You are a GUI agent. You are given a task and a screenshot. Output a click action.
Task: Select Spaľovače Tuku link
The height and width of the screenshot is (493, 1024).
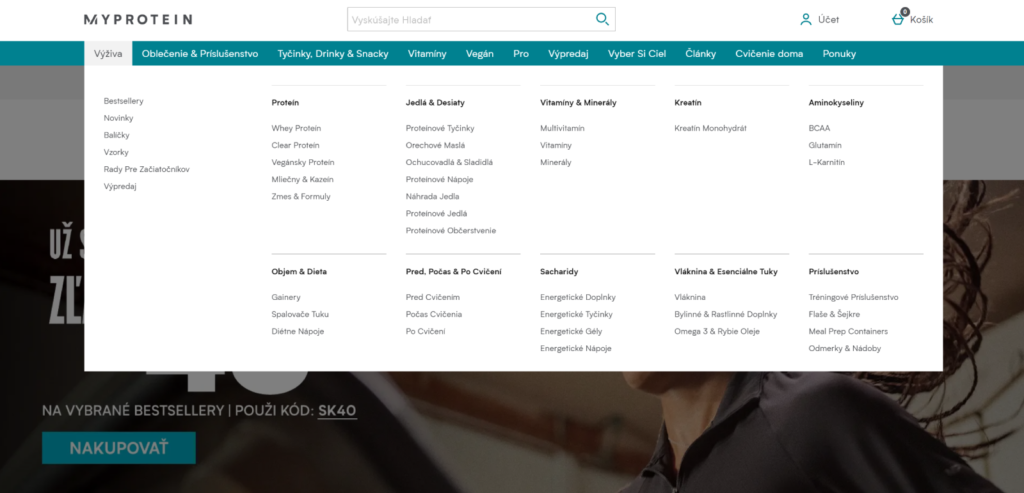pos(300,314)
